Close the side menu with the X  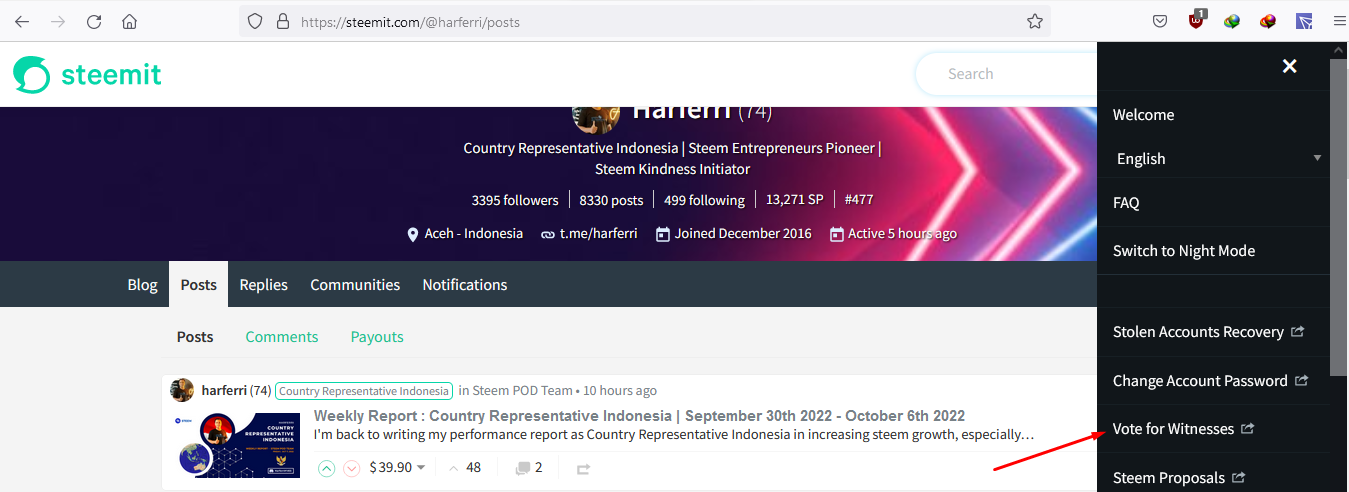coord(1290,66)
